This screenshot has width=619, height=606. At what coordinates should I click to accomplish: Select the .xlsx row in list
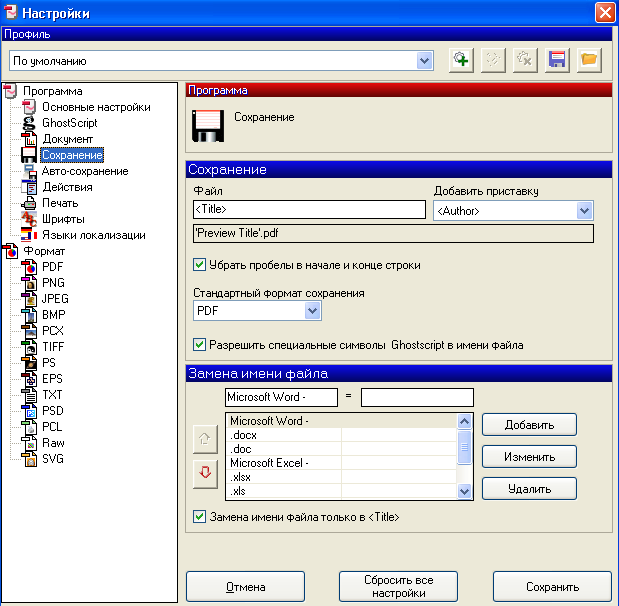coord(342,477)
